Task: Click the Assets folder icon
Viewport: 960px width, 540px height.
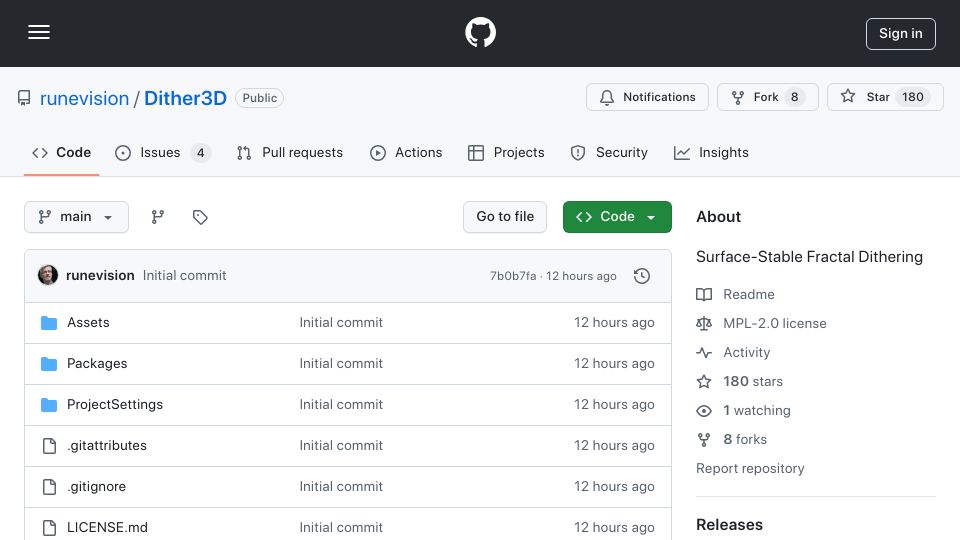Action: click(x=49, y=323)
